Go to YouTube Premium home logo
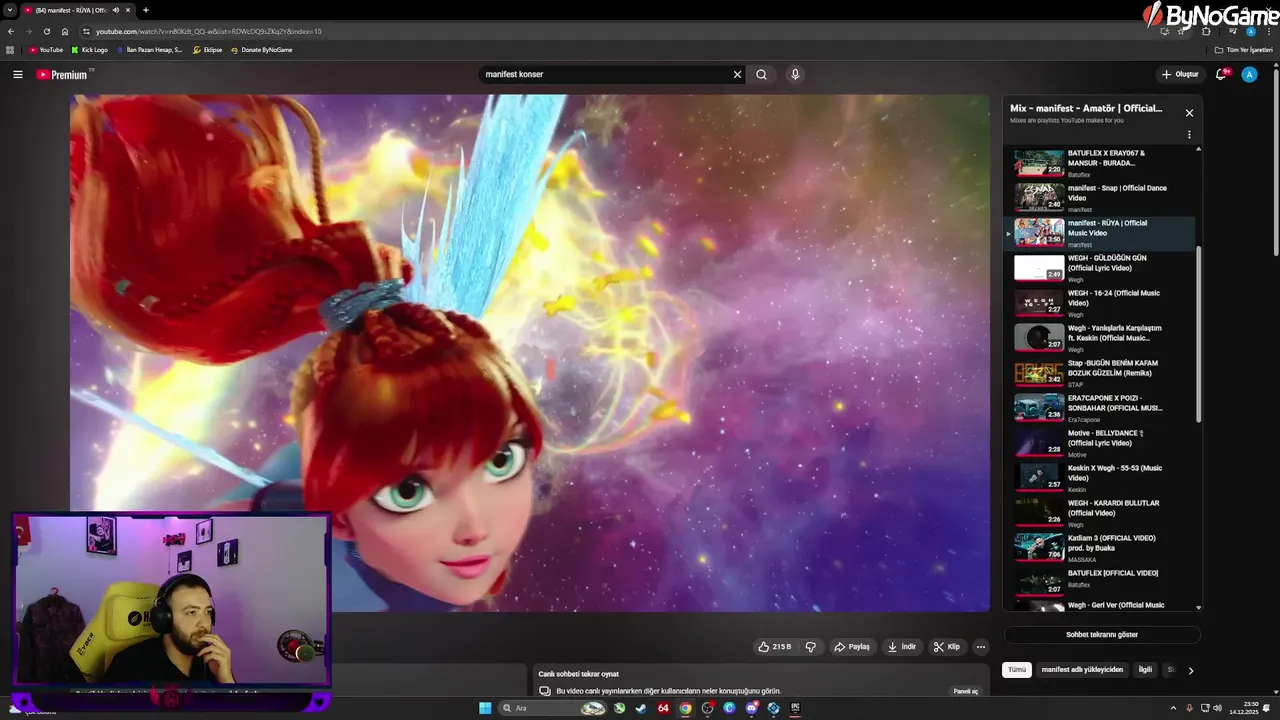 pyautogui.click(x=62, y=74)
